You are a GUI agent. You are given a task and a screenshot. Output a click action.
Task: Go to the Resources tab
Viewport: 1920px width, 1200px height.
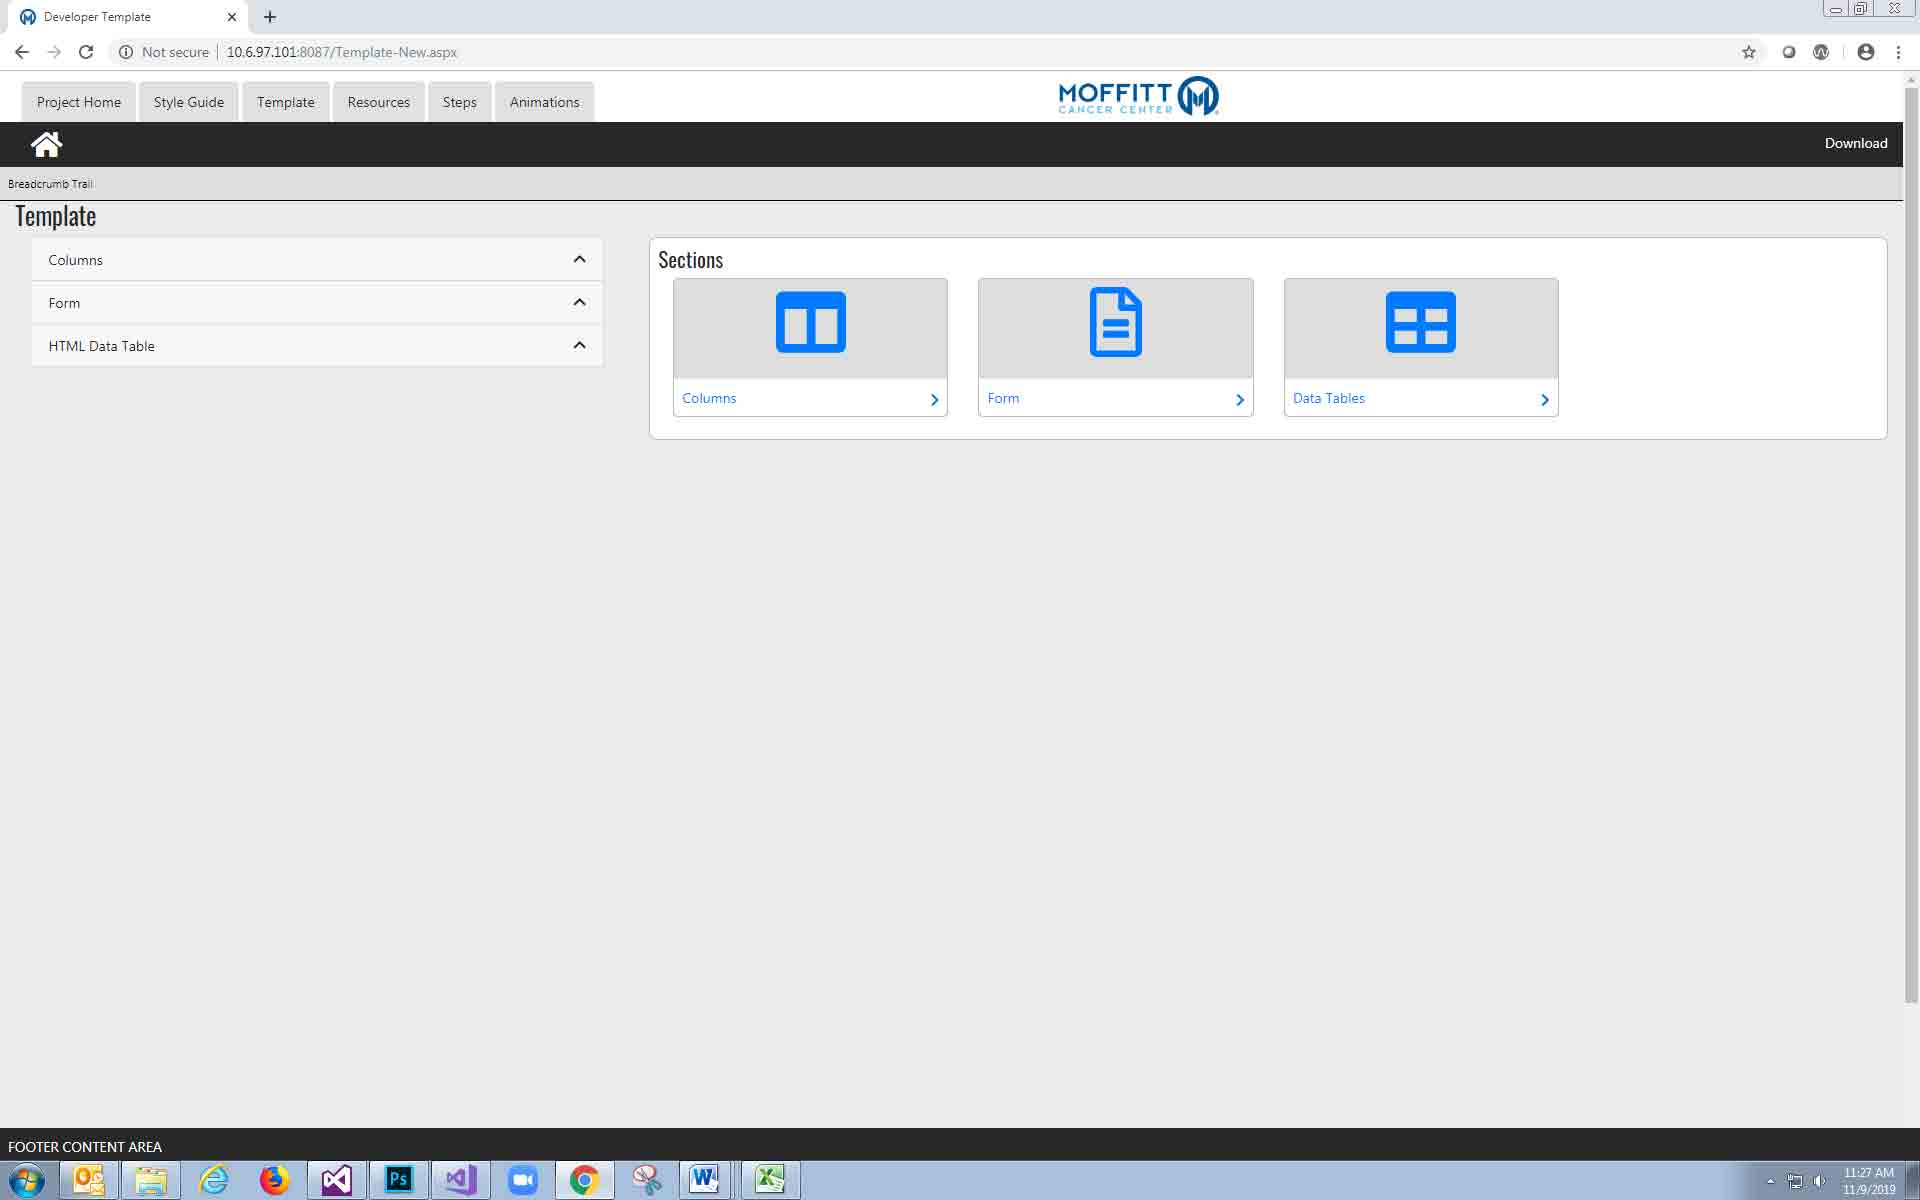pyautogui.click(x=378, y=102)
